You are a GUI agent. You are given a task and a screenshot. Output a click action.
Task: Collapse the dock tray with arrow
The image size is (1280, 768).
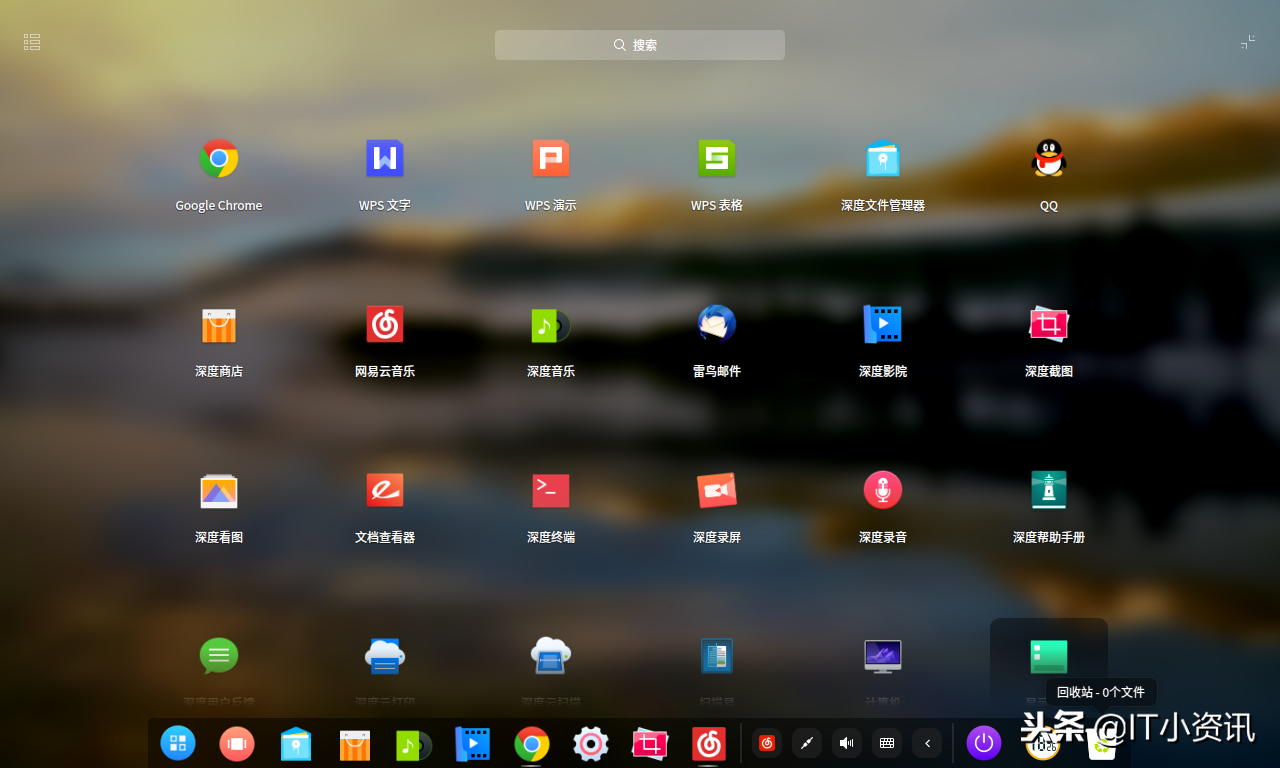coord(927,743)
